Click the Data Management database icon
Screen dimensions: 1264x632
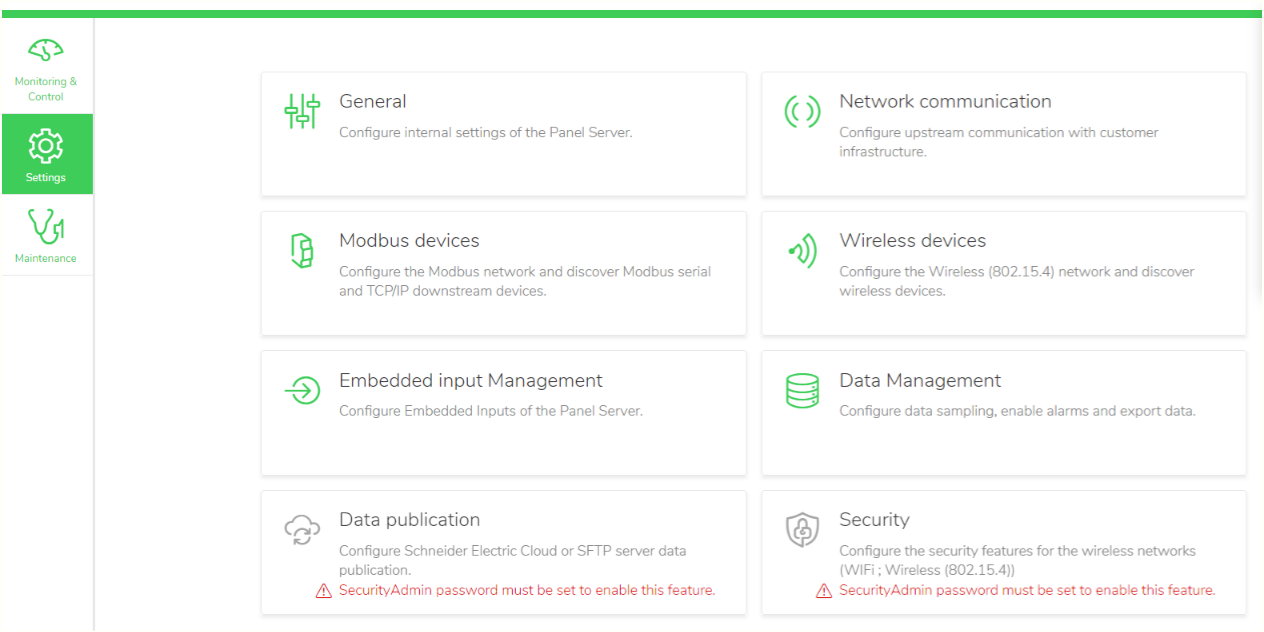[x=802, y=390]
